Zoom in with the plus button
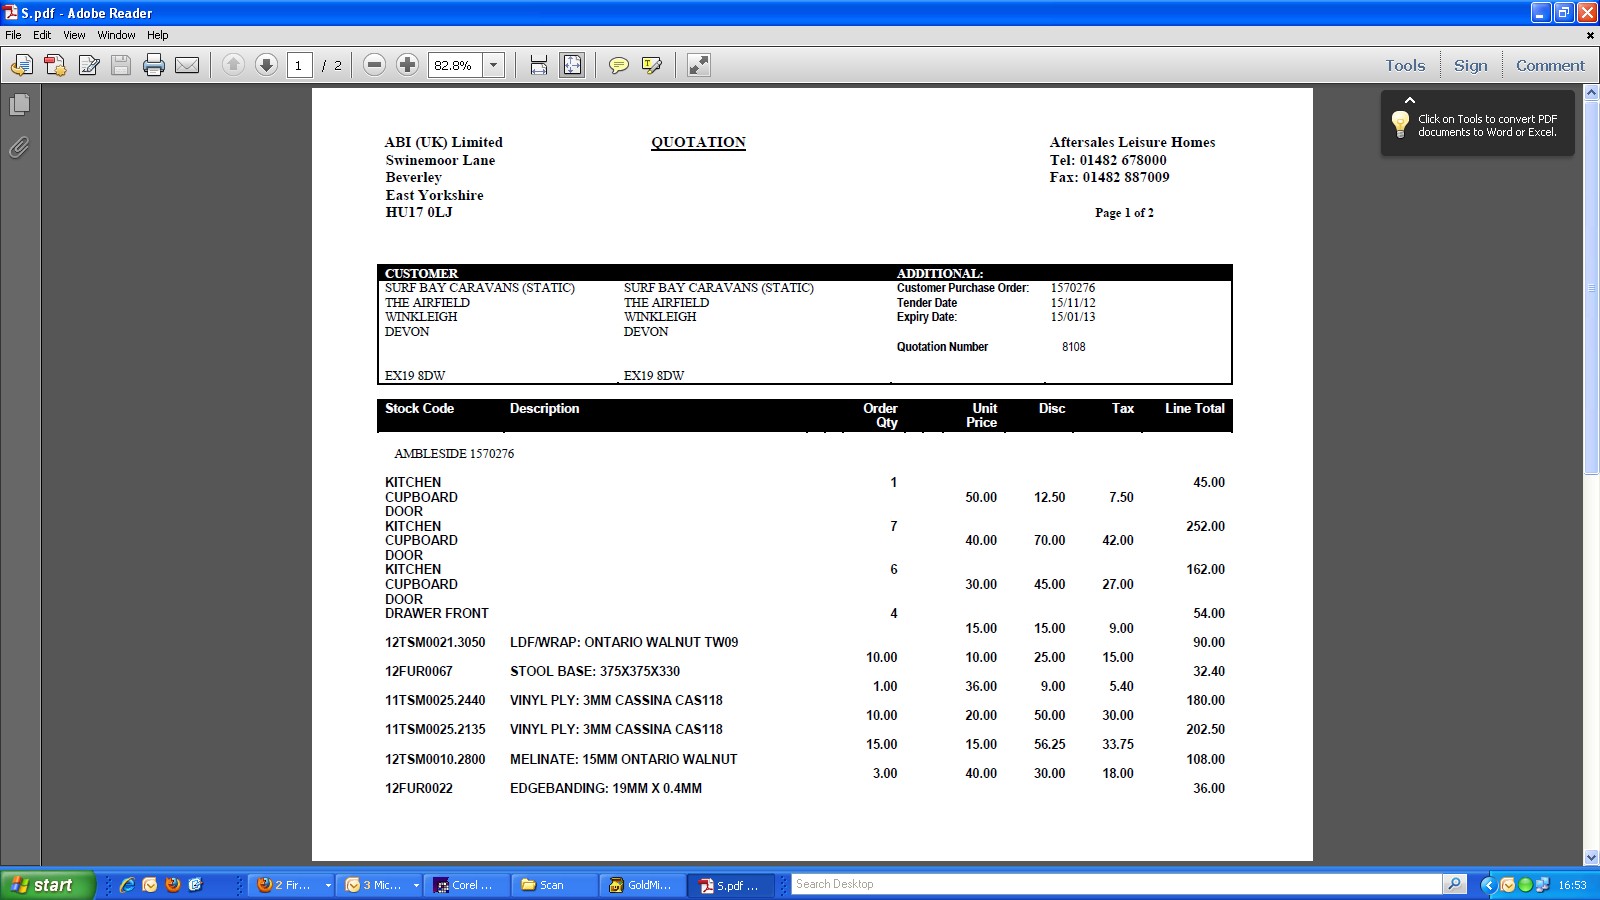 (x=407, y=65)
